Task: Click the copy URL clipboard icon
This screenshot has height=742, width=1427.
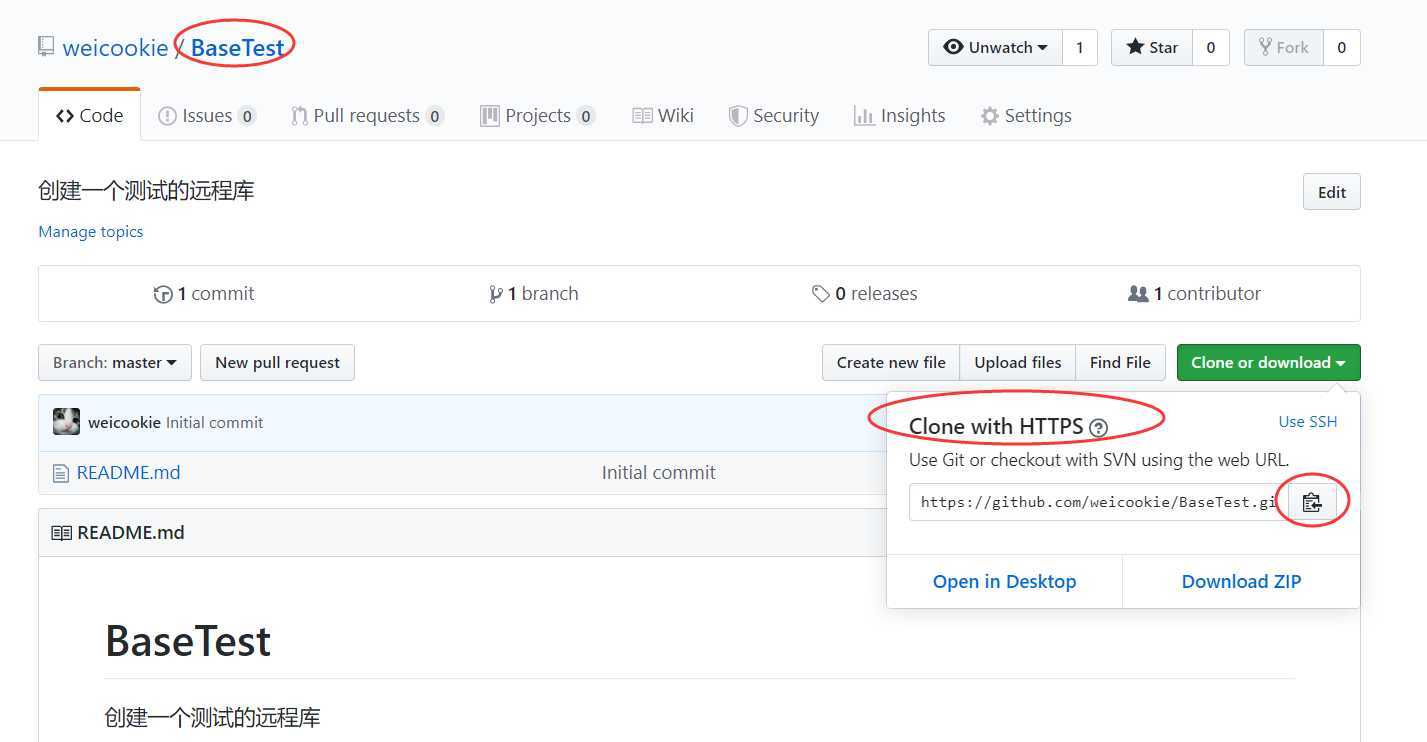Action: tap(1312, 502)
